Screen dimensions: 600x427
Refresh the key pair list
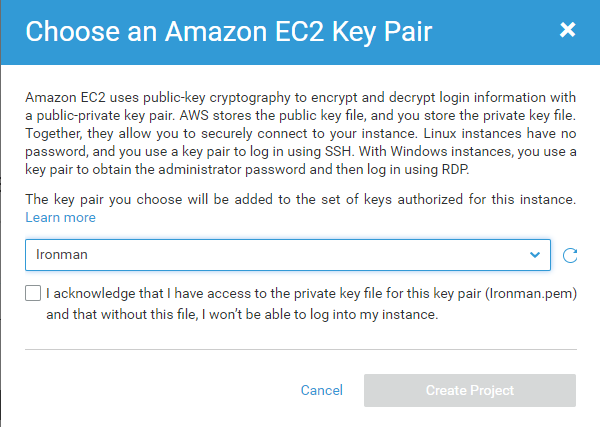(x=570, y=255)
